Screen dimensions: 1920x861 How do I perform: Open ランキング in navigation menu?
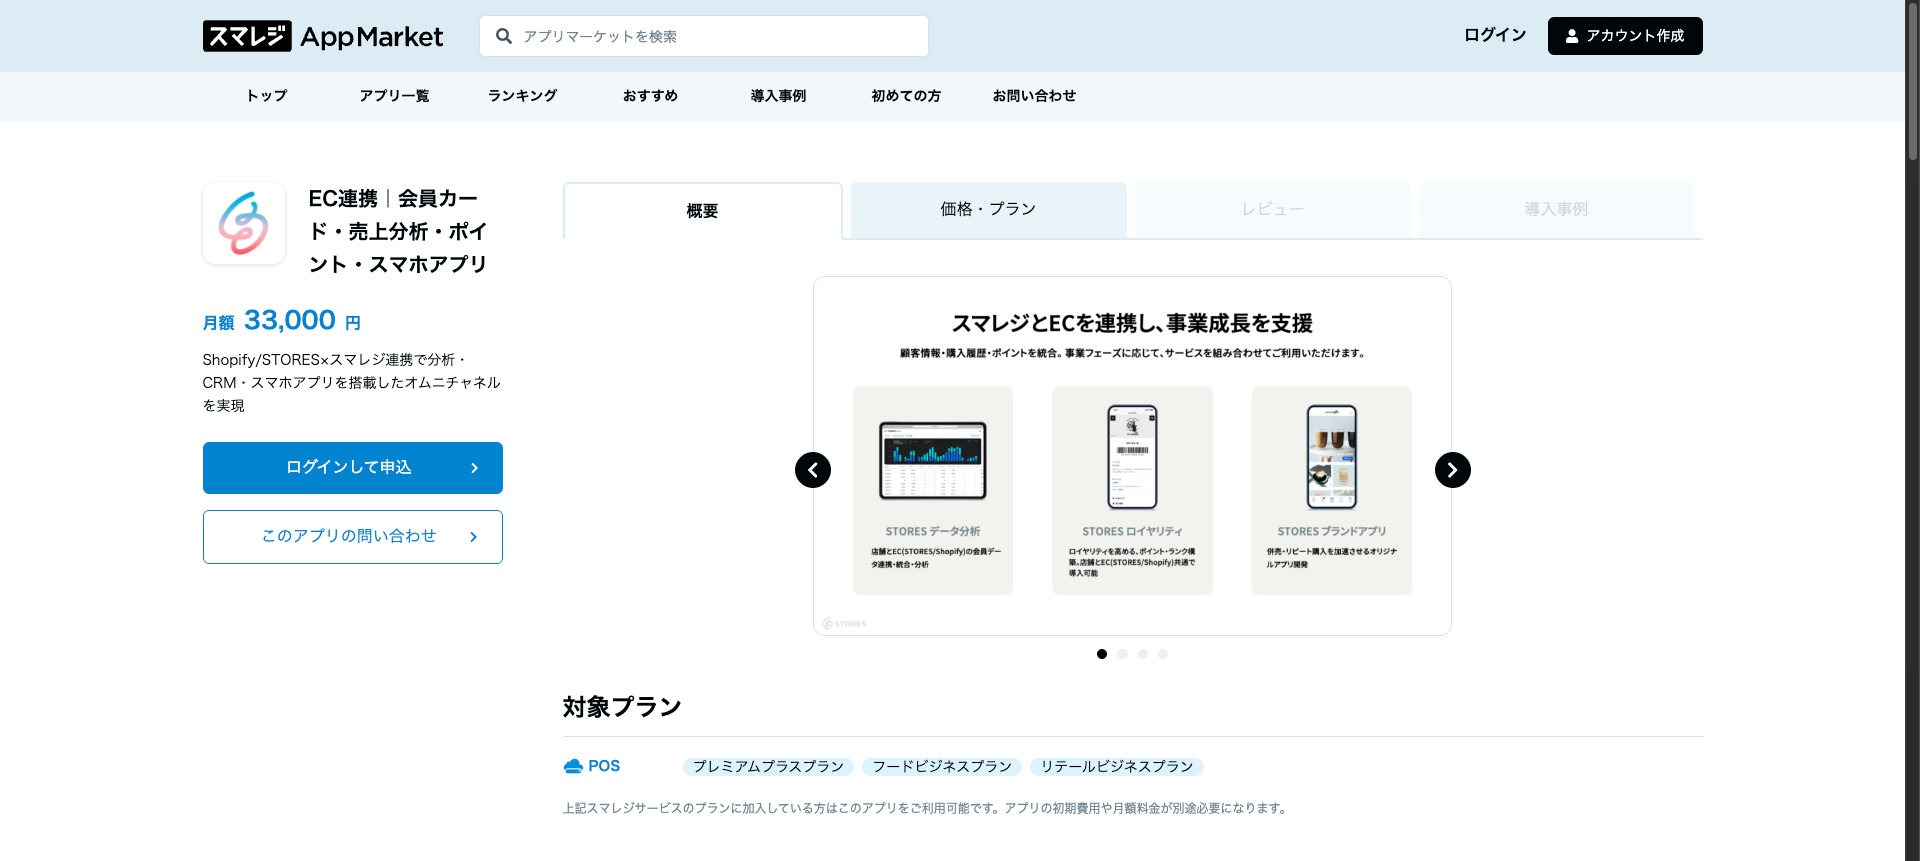tap(522, 96)
